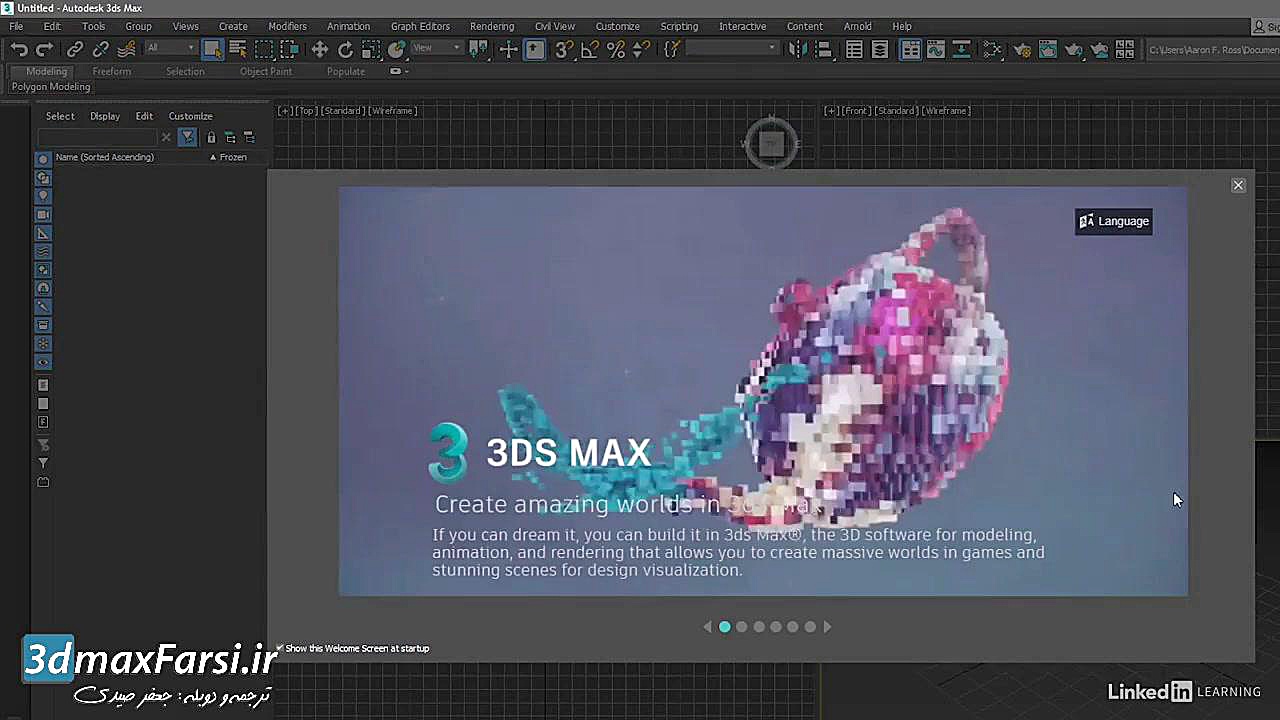
Task: Click the Use Pivot Point Center icon
Action: [x=479, y=49]
